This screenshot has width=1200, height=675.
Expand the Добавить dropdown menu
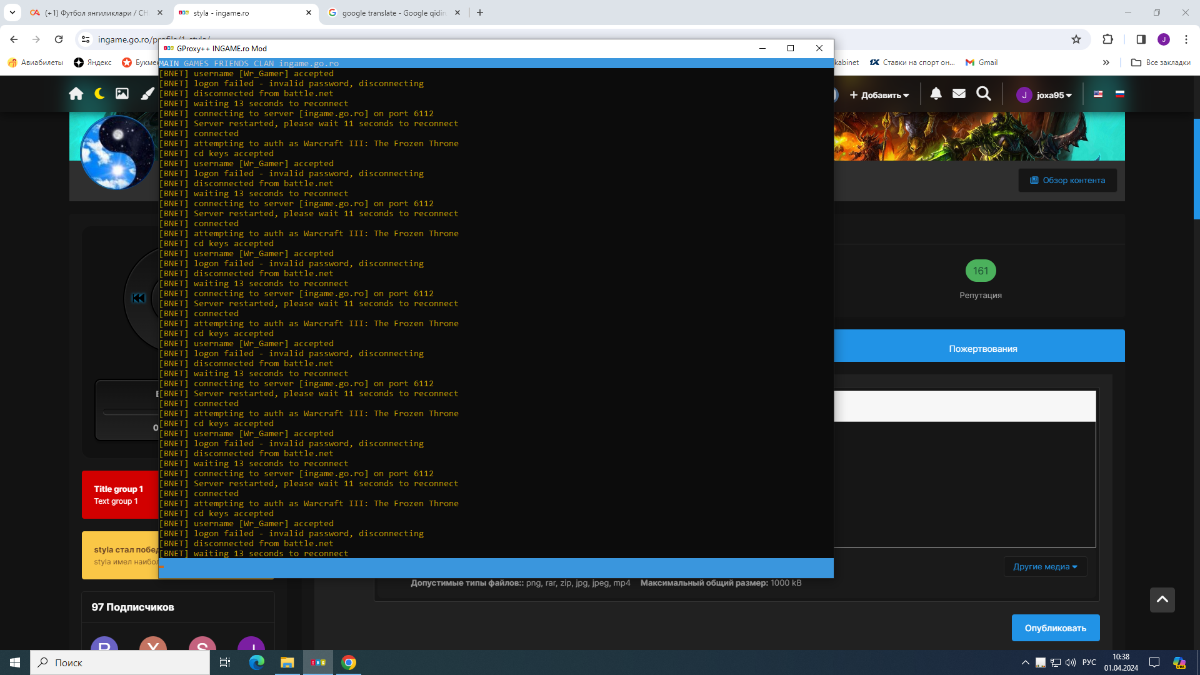pos(879,95)
